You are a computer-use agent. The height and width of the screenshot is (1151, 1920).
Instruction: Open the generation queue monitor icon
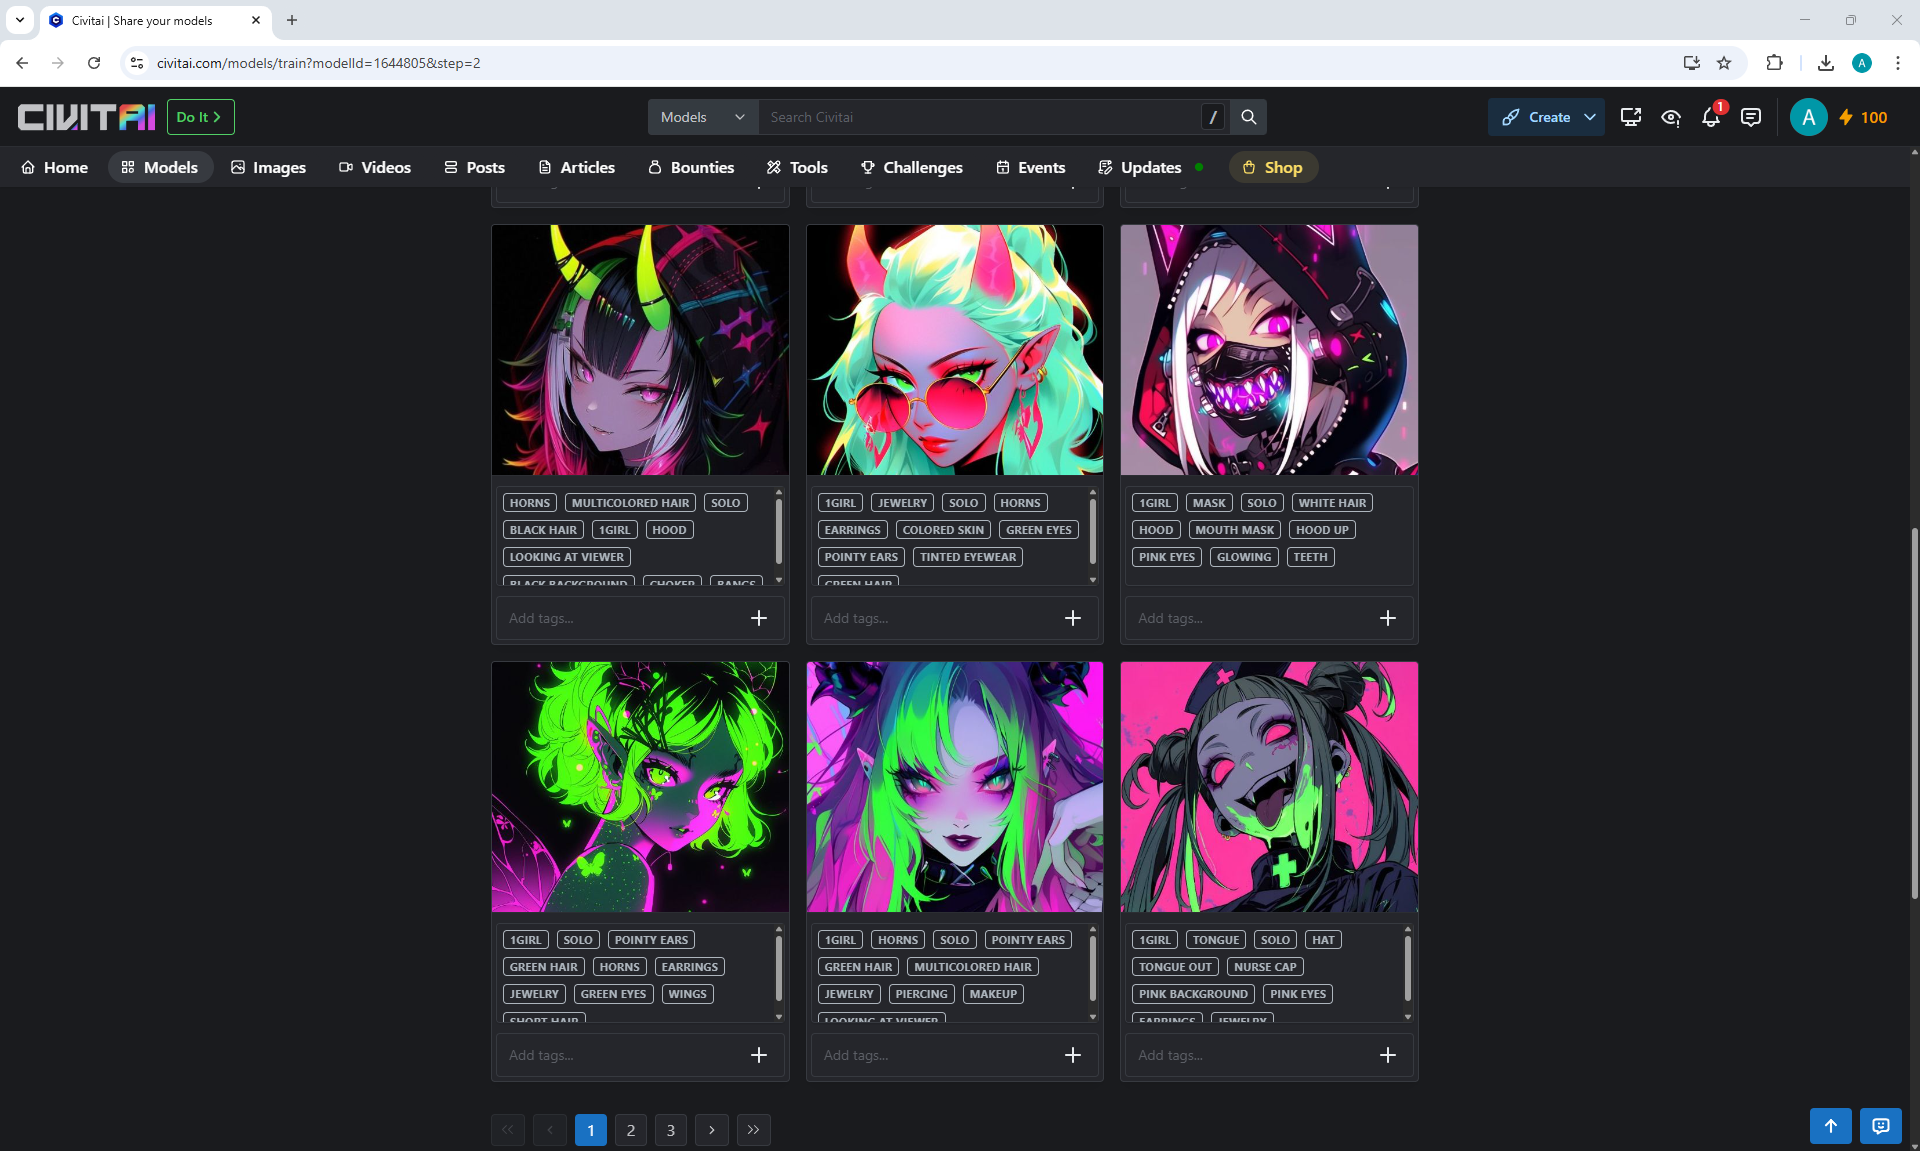tap(1630, 118)
